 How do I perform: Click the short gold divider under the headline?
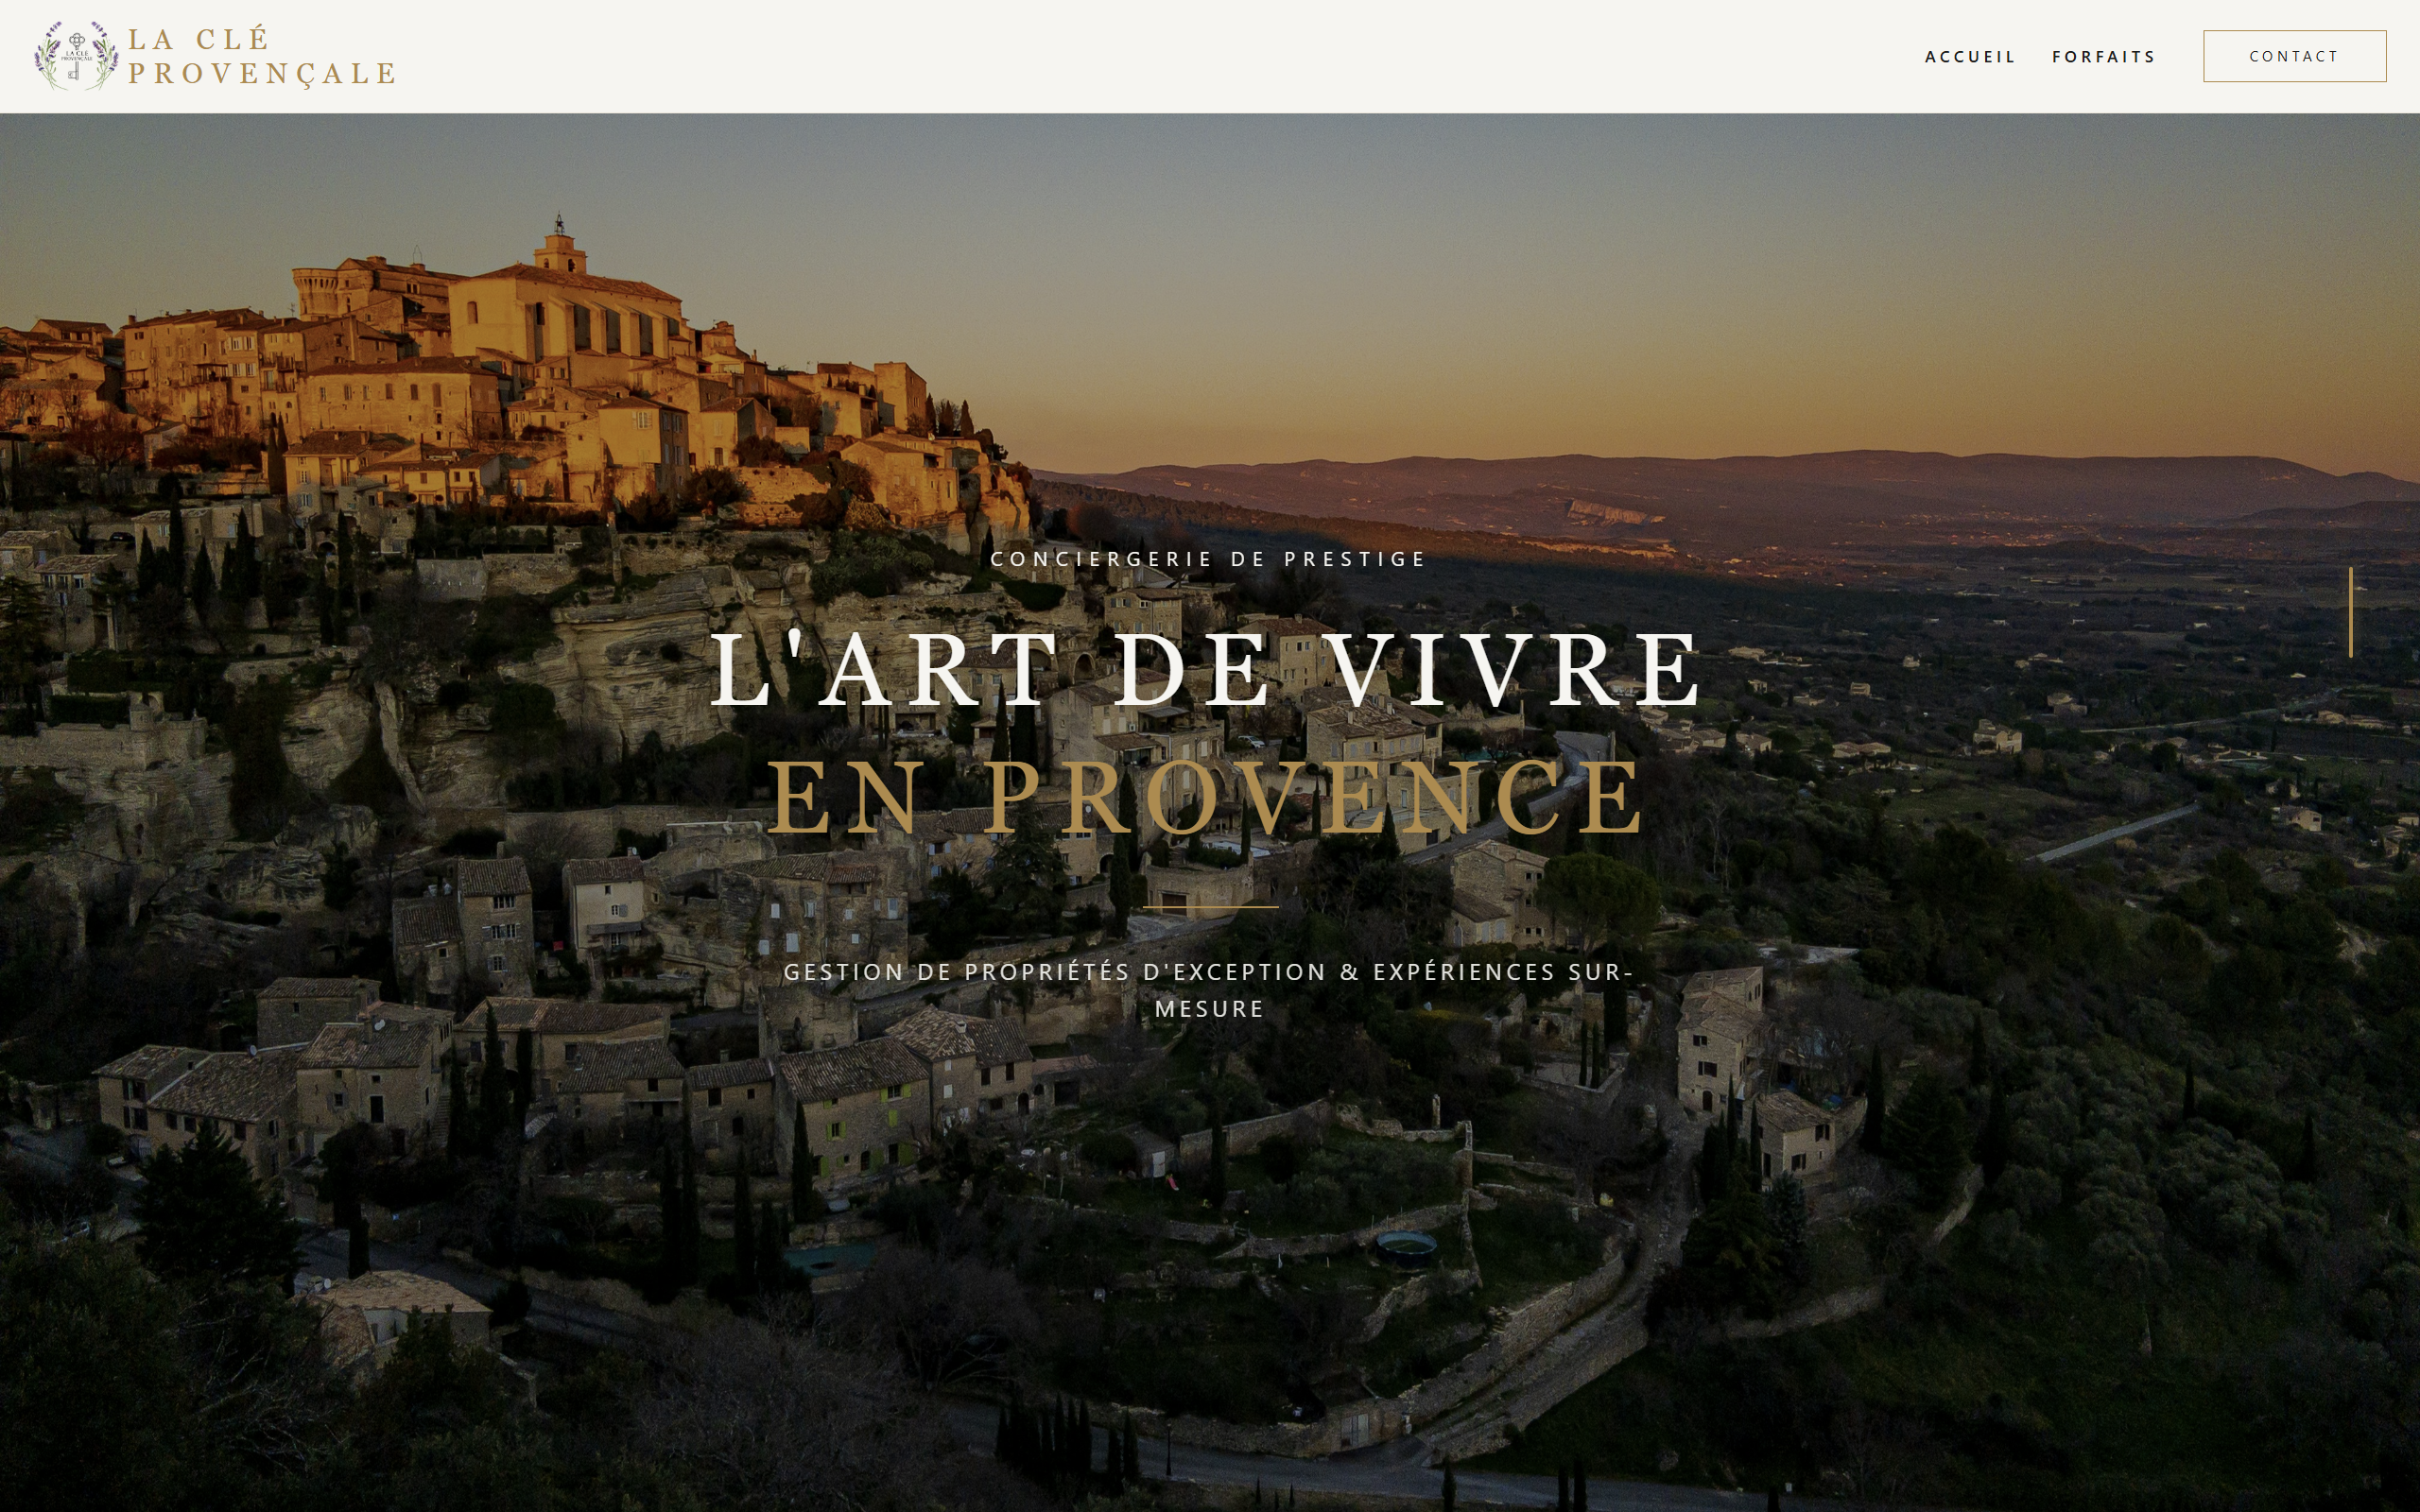pos(1210,907)
